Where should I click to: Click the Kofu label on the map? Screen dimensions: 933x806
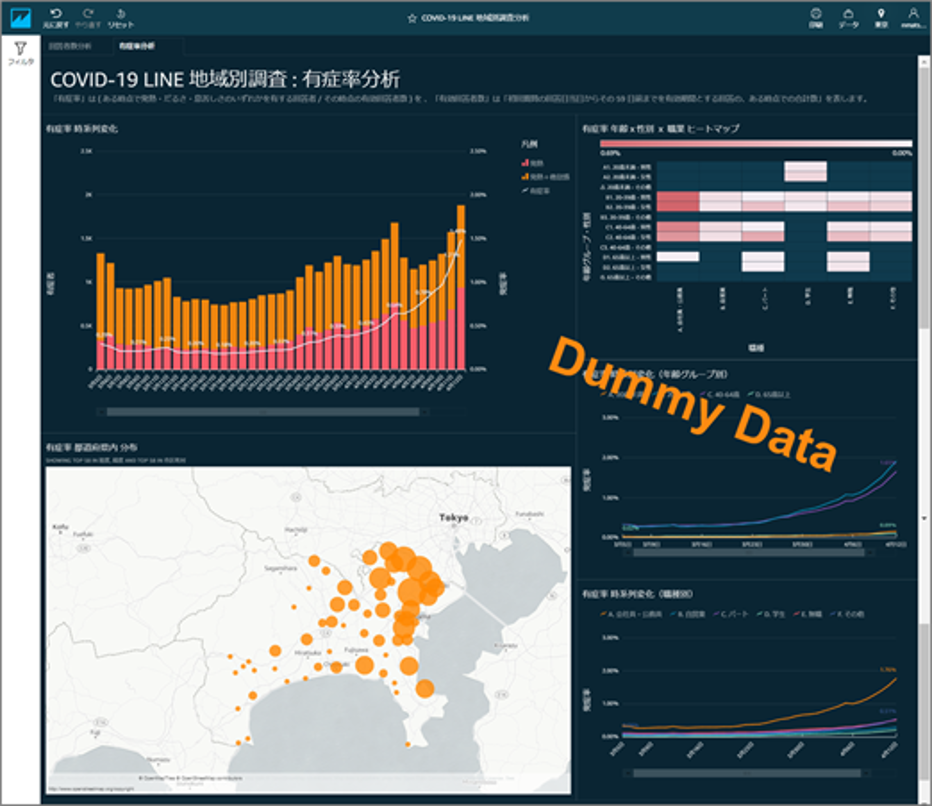click(x=61, y=527)
